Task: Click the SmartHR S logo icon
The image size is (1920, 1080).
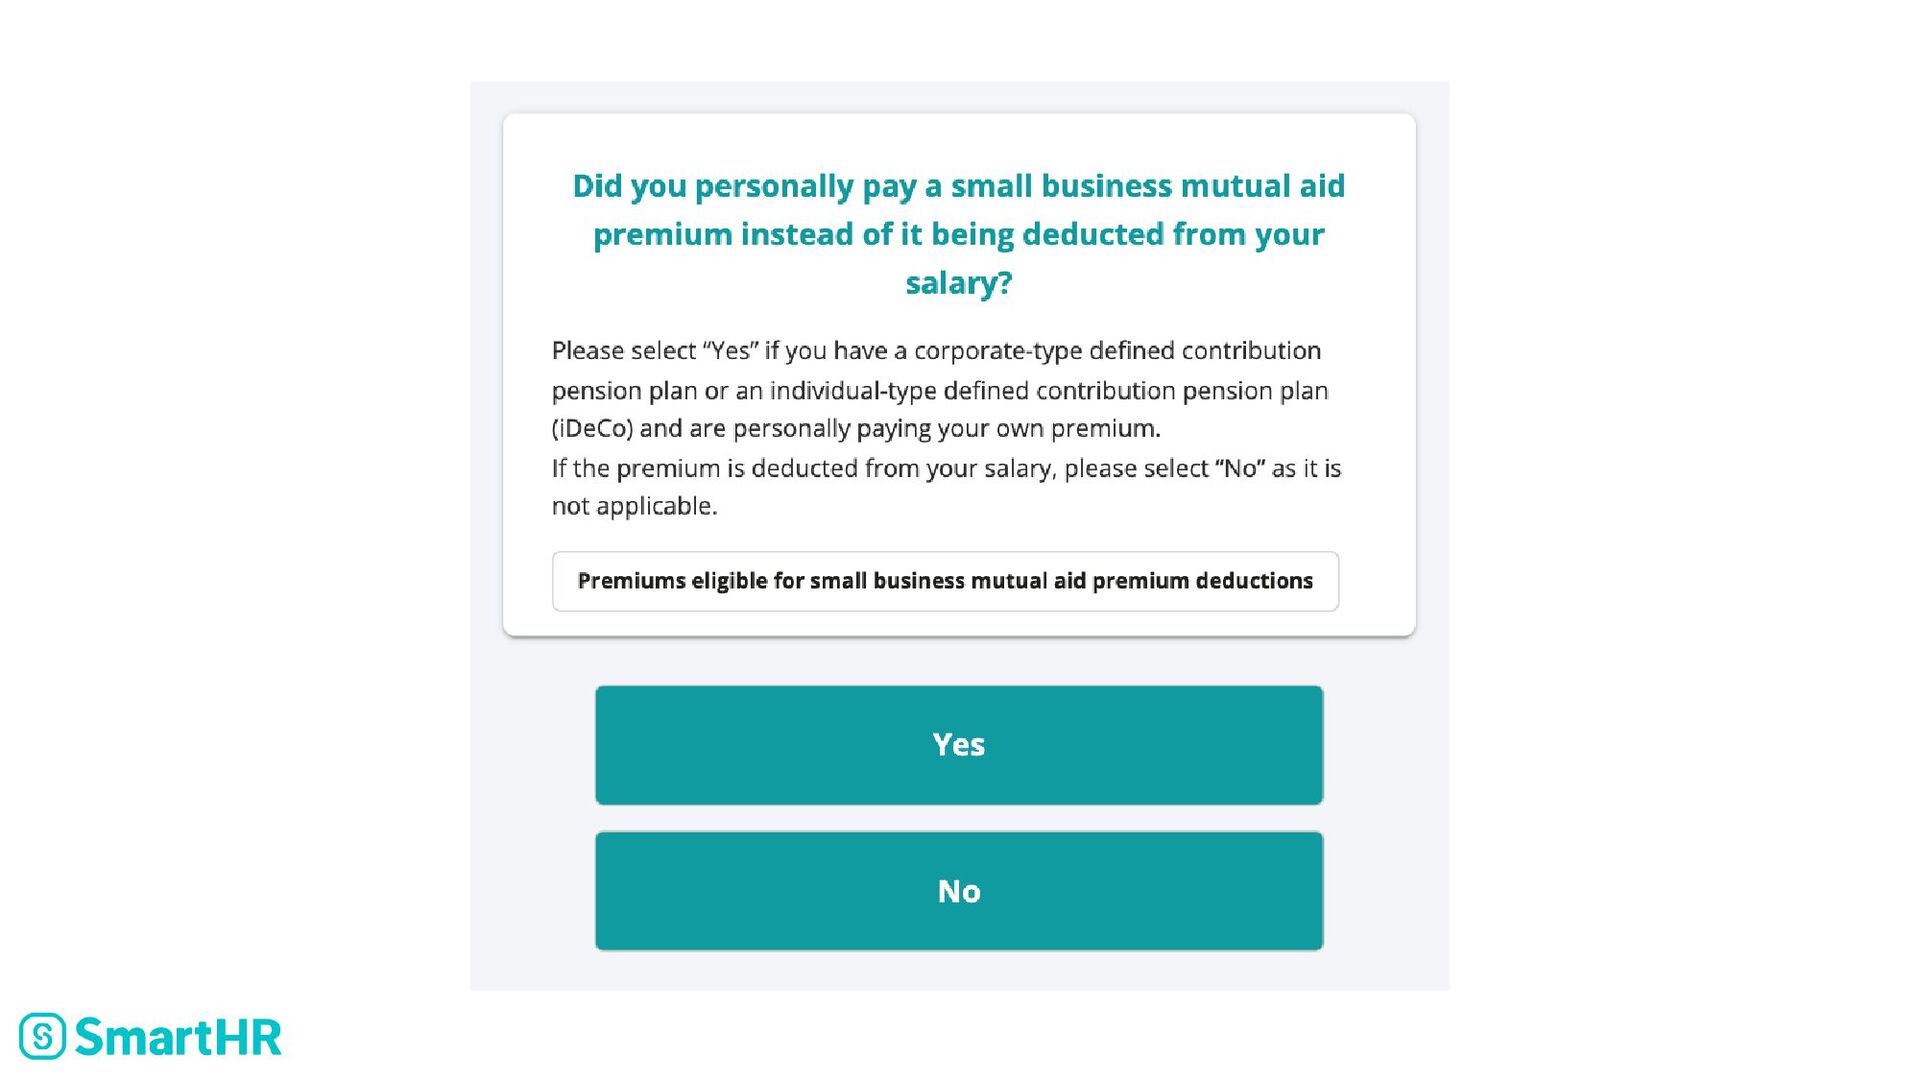Action: (x=42, y=1036)
